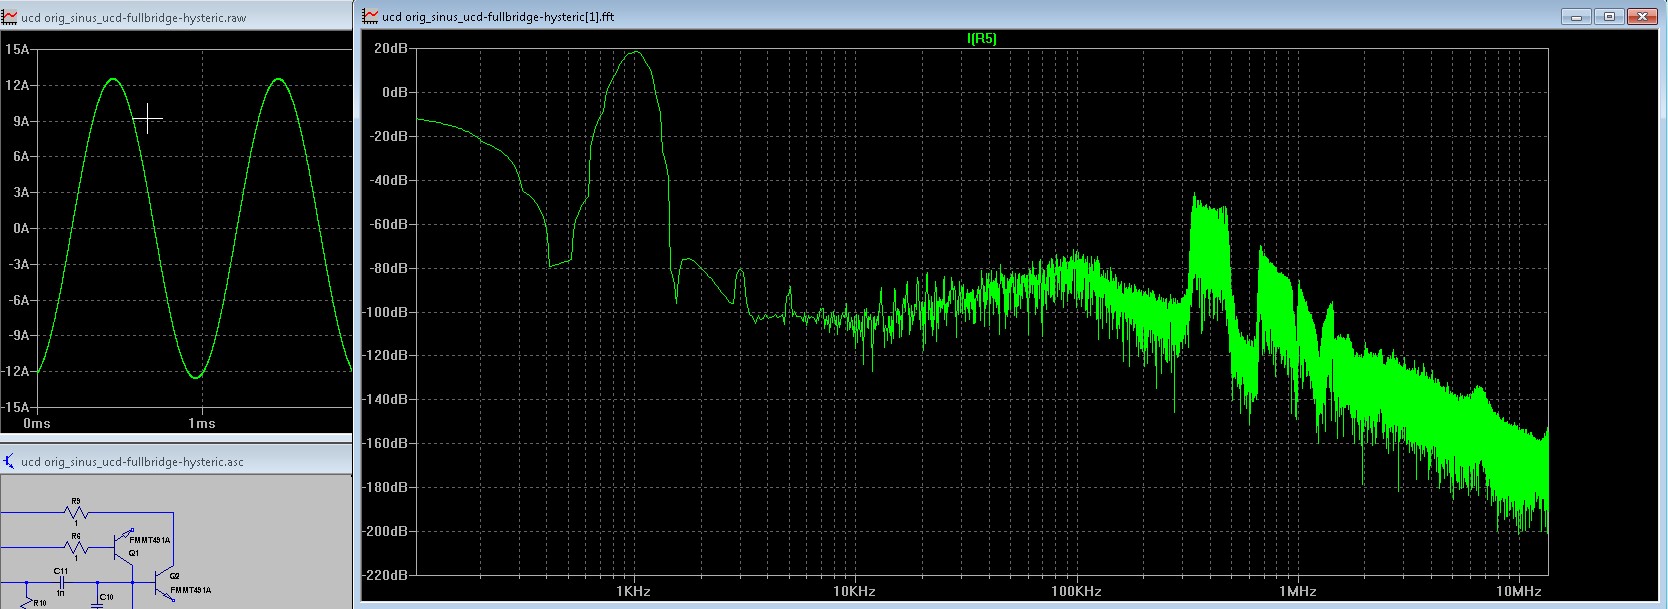Click the 1kHz fundamental peak on FFT trace
Image resolution: width=1668 pixels, height=609 pixels.
click(636, 52)
